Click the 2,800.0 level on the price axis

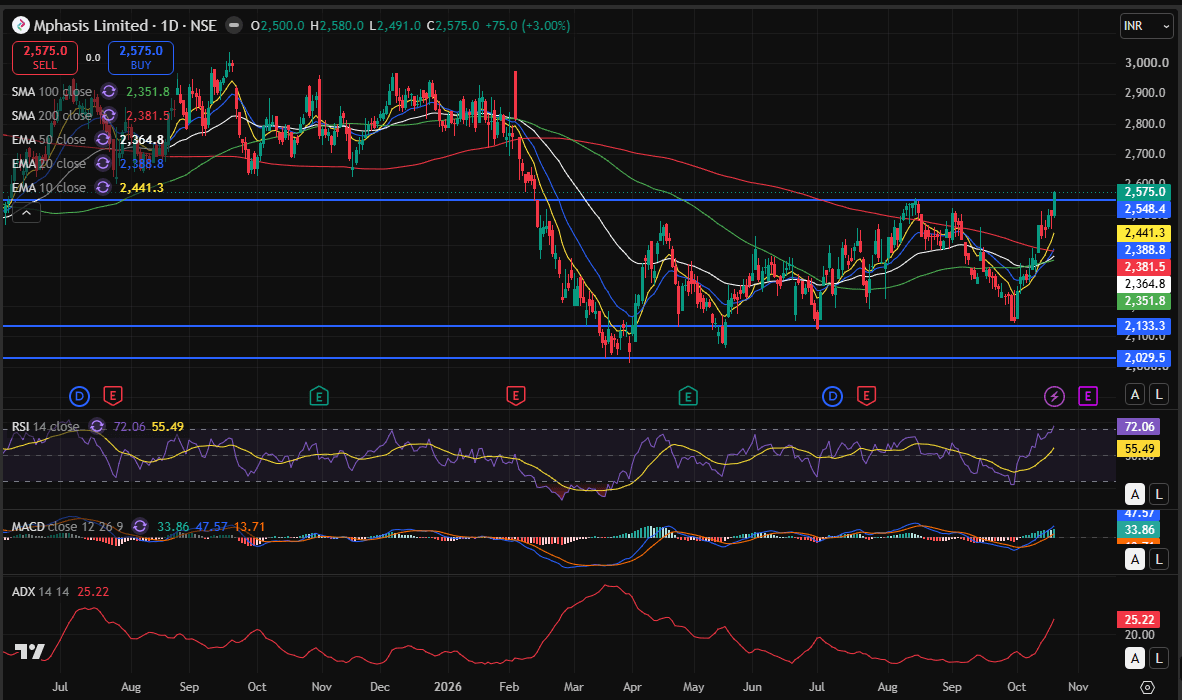(1146, 124)
